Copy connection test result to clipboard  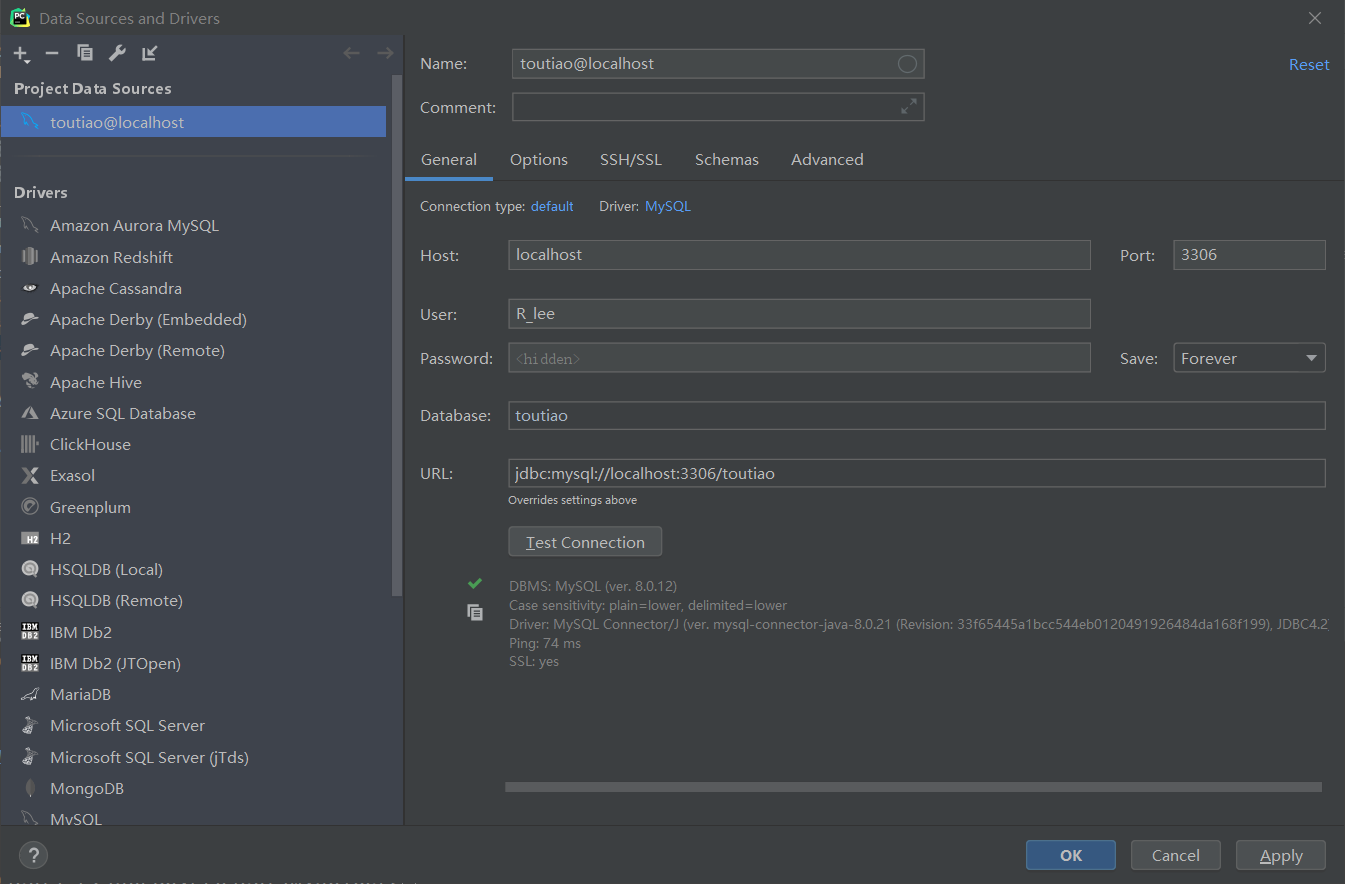click(x=475, y=612)
